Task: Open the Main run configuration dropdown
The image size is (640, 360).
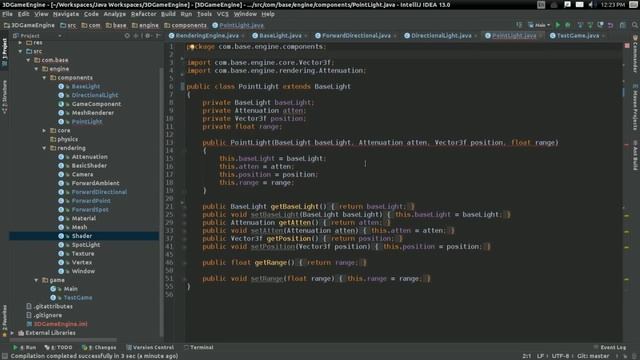Action: [539, 25]
